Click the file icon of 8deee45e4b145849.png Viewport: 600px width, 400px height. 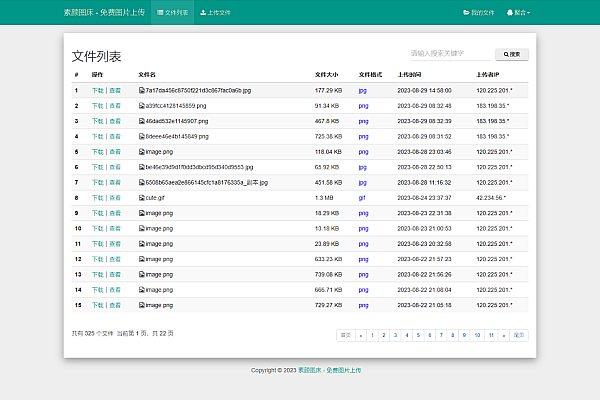[142, 136]
